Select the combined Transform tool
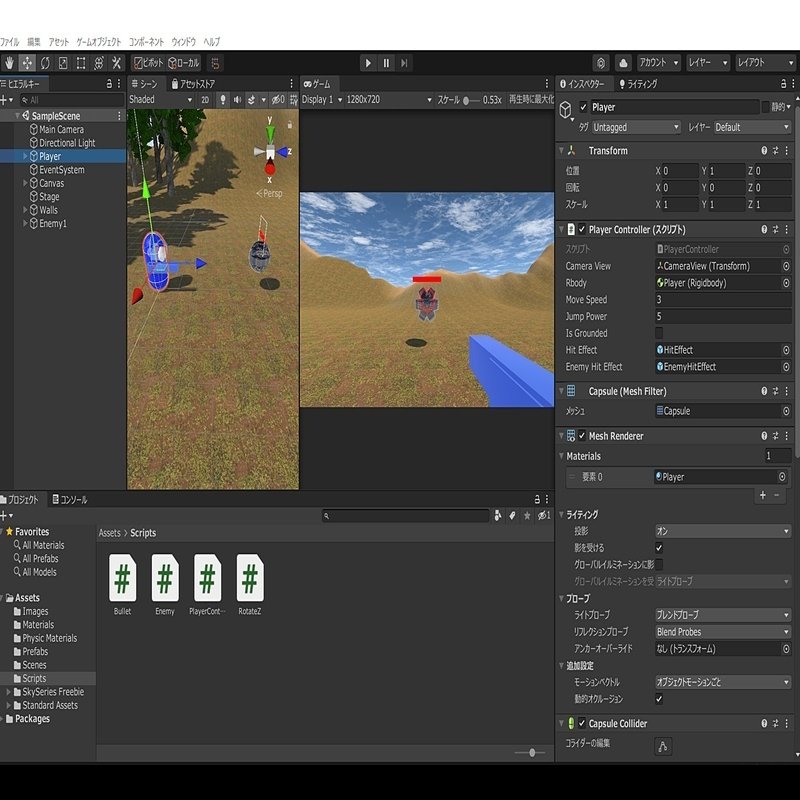 click(x=98, y=63)
